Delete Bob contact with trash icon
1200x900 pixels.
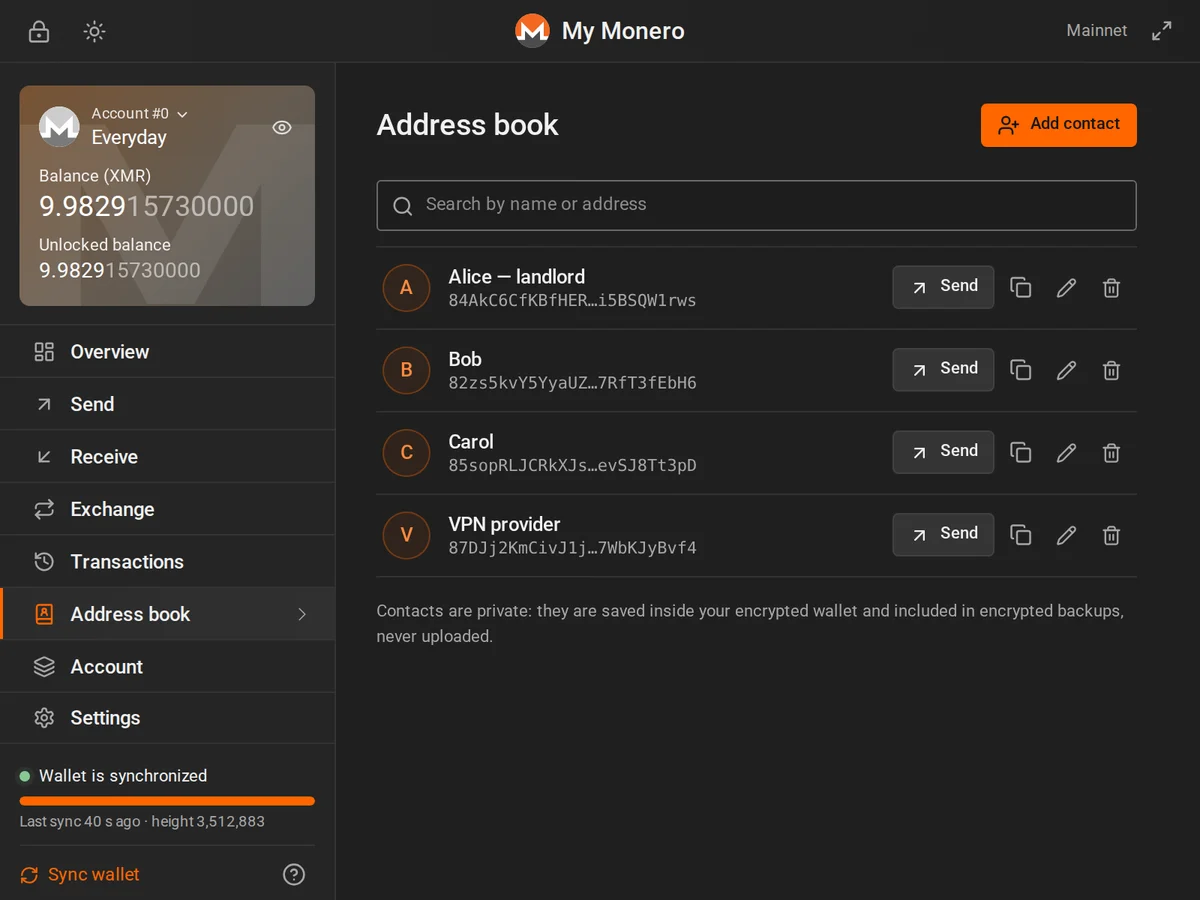[1111, 370]
